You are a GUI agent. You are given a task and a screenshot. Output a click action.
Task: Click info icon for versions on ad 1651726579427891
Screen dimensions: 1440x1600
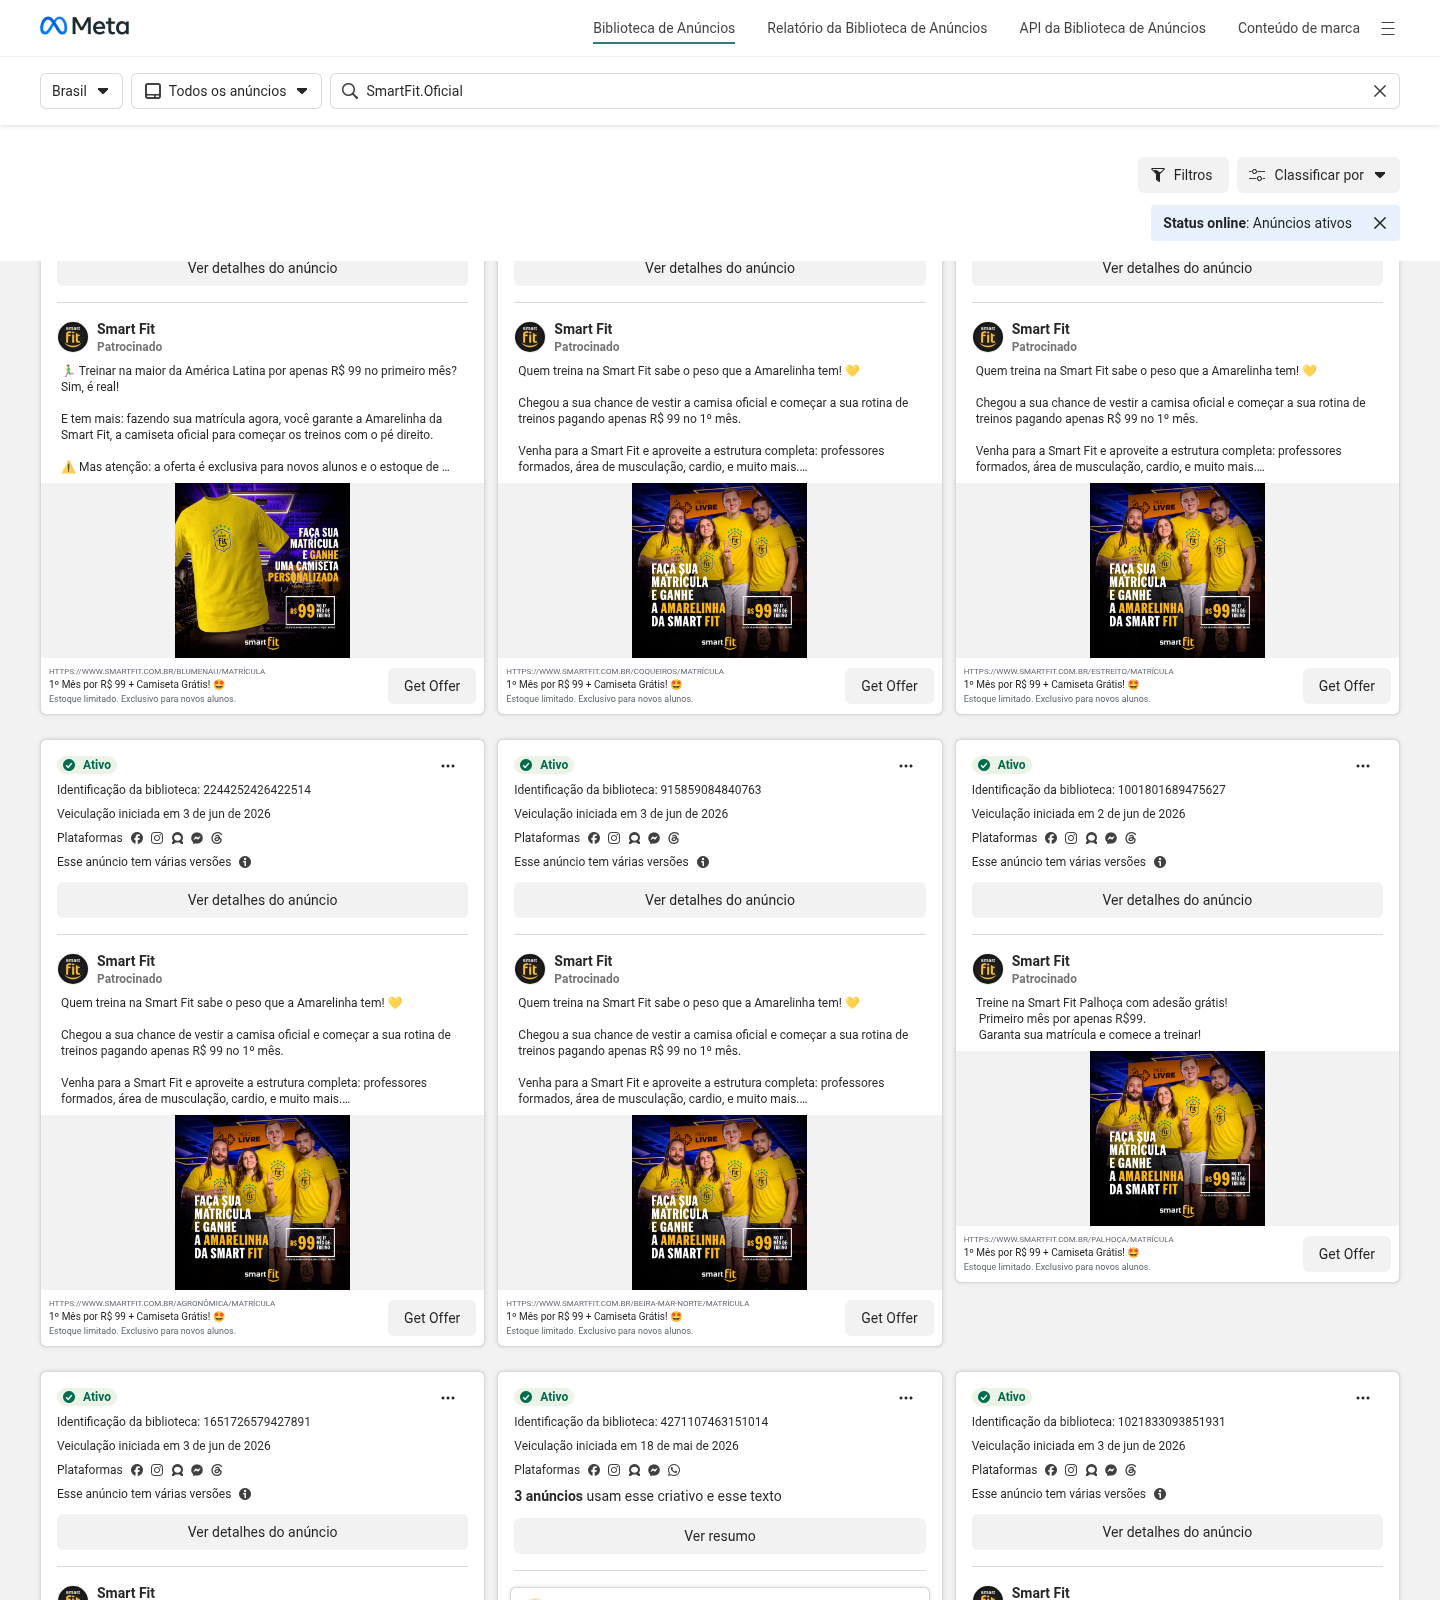point(245,1494)
